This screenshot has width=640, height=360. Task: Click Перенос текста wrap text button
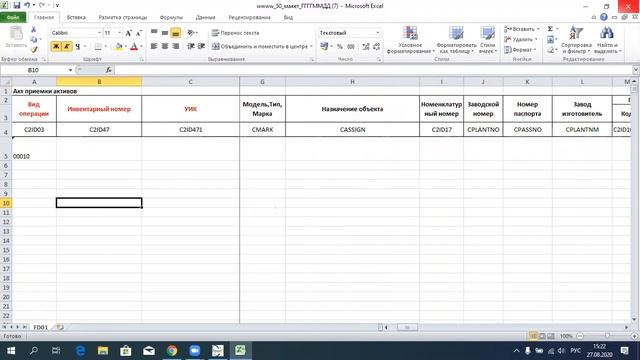pos(236,33)
